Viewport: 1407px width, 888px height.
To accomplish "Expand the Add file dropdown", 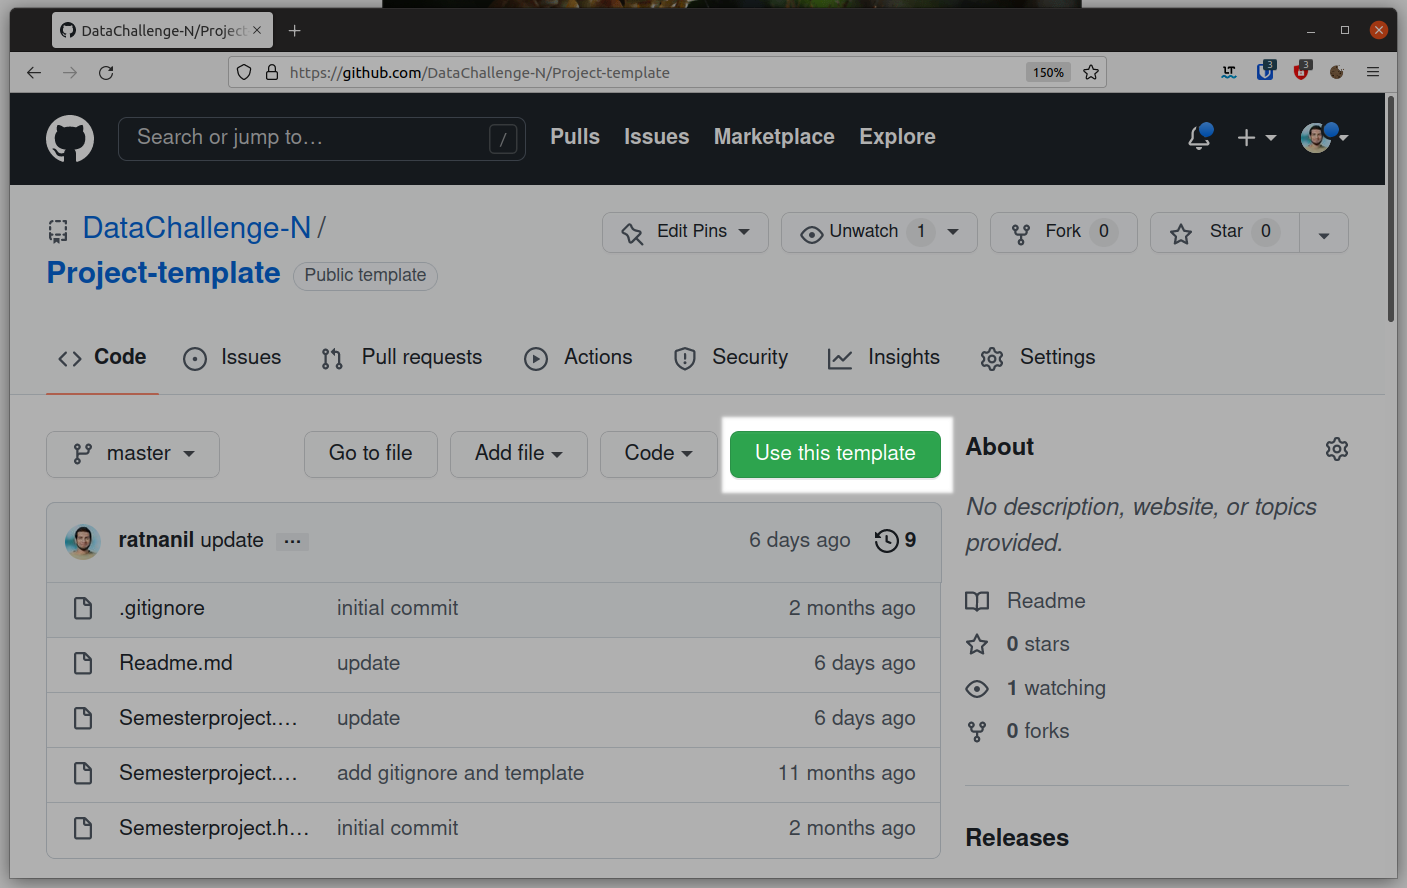I will coord(518,454).
